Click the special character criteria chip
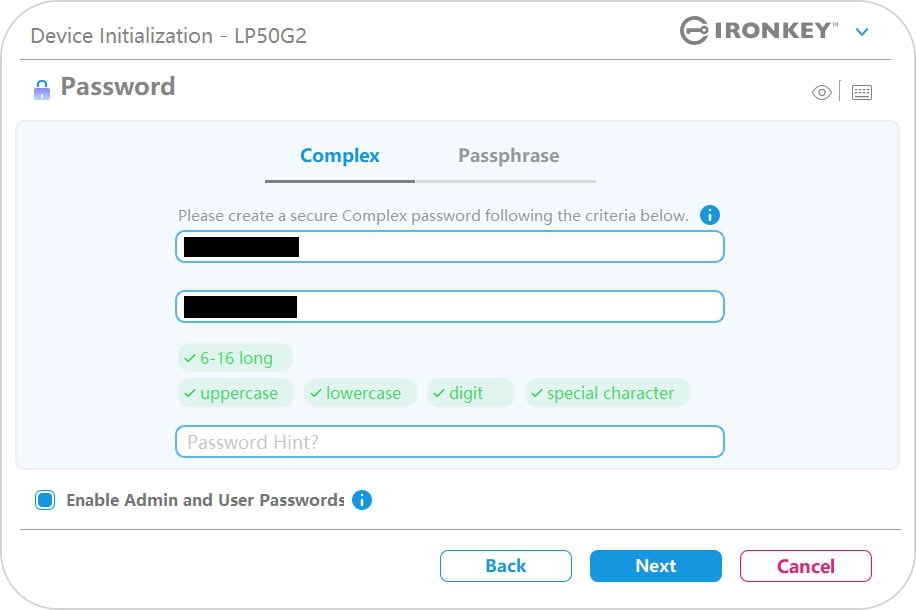 [x=607, y=393]
